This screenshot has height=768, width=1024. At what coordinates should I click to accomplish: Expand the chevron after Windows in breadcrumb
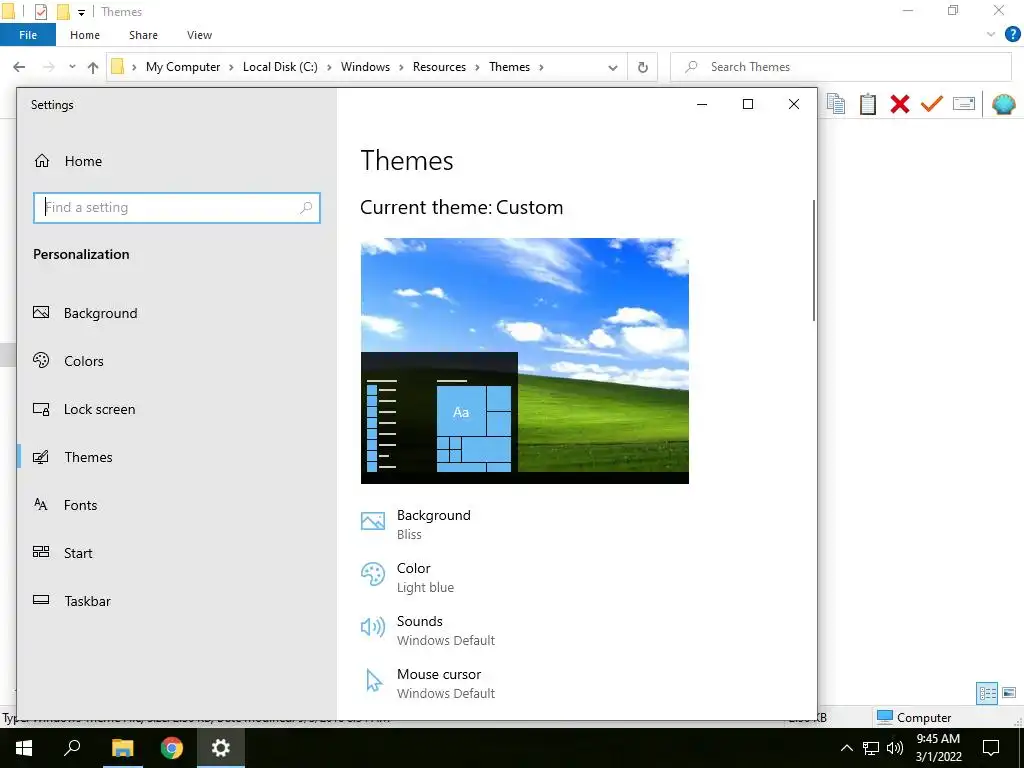coord(401,67)
